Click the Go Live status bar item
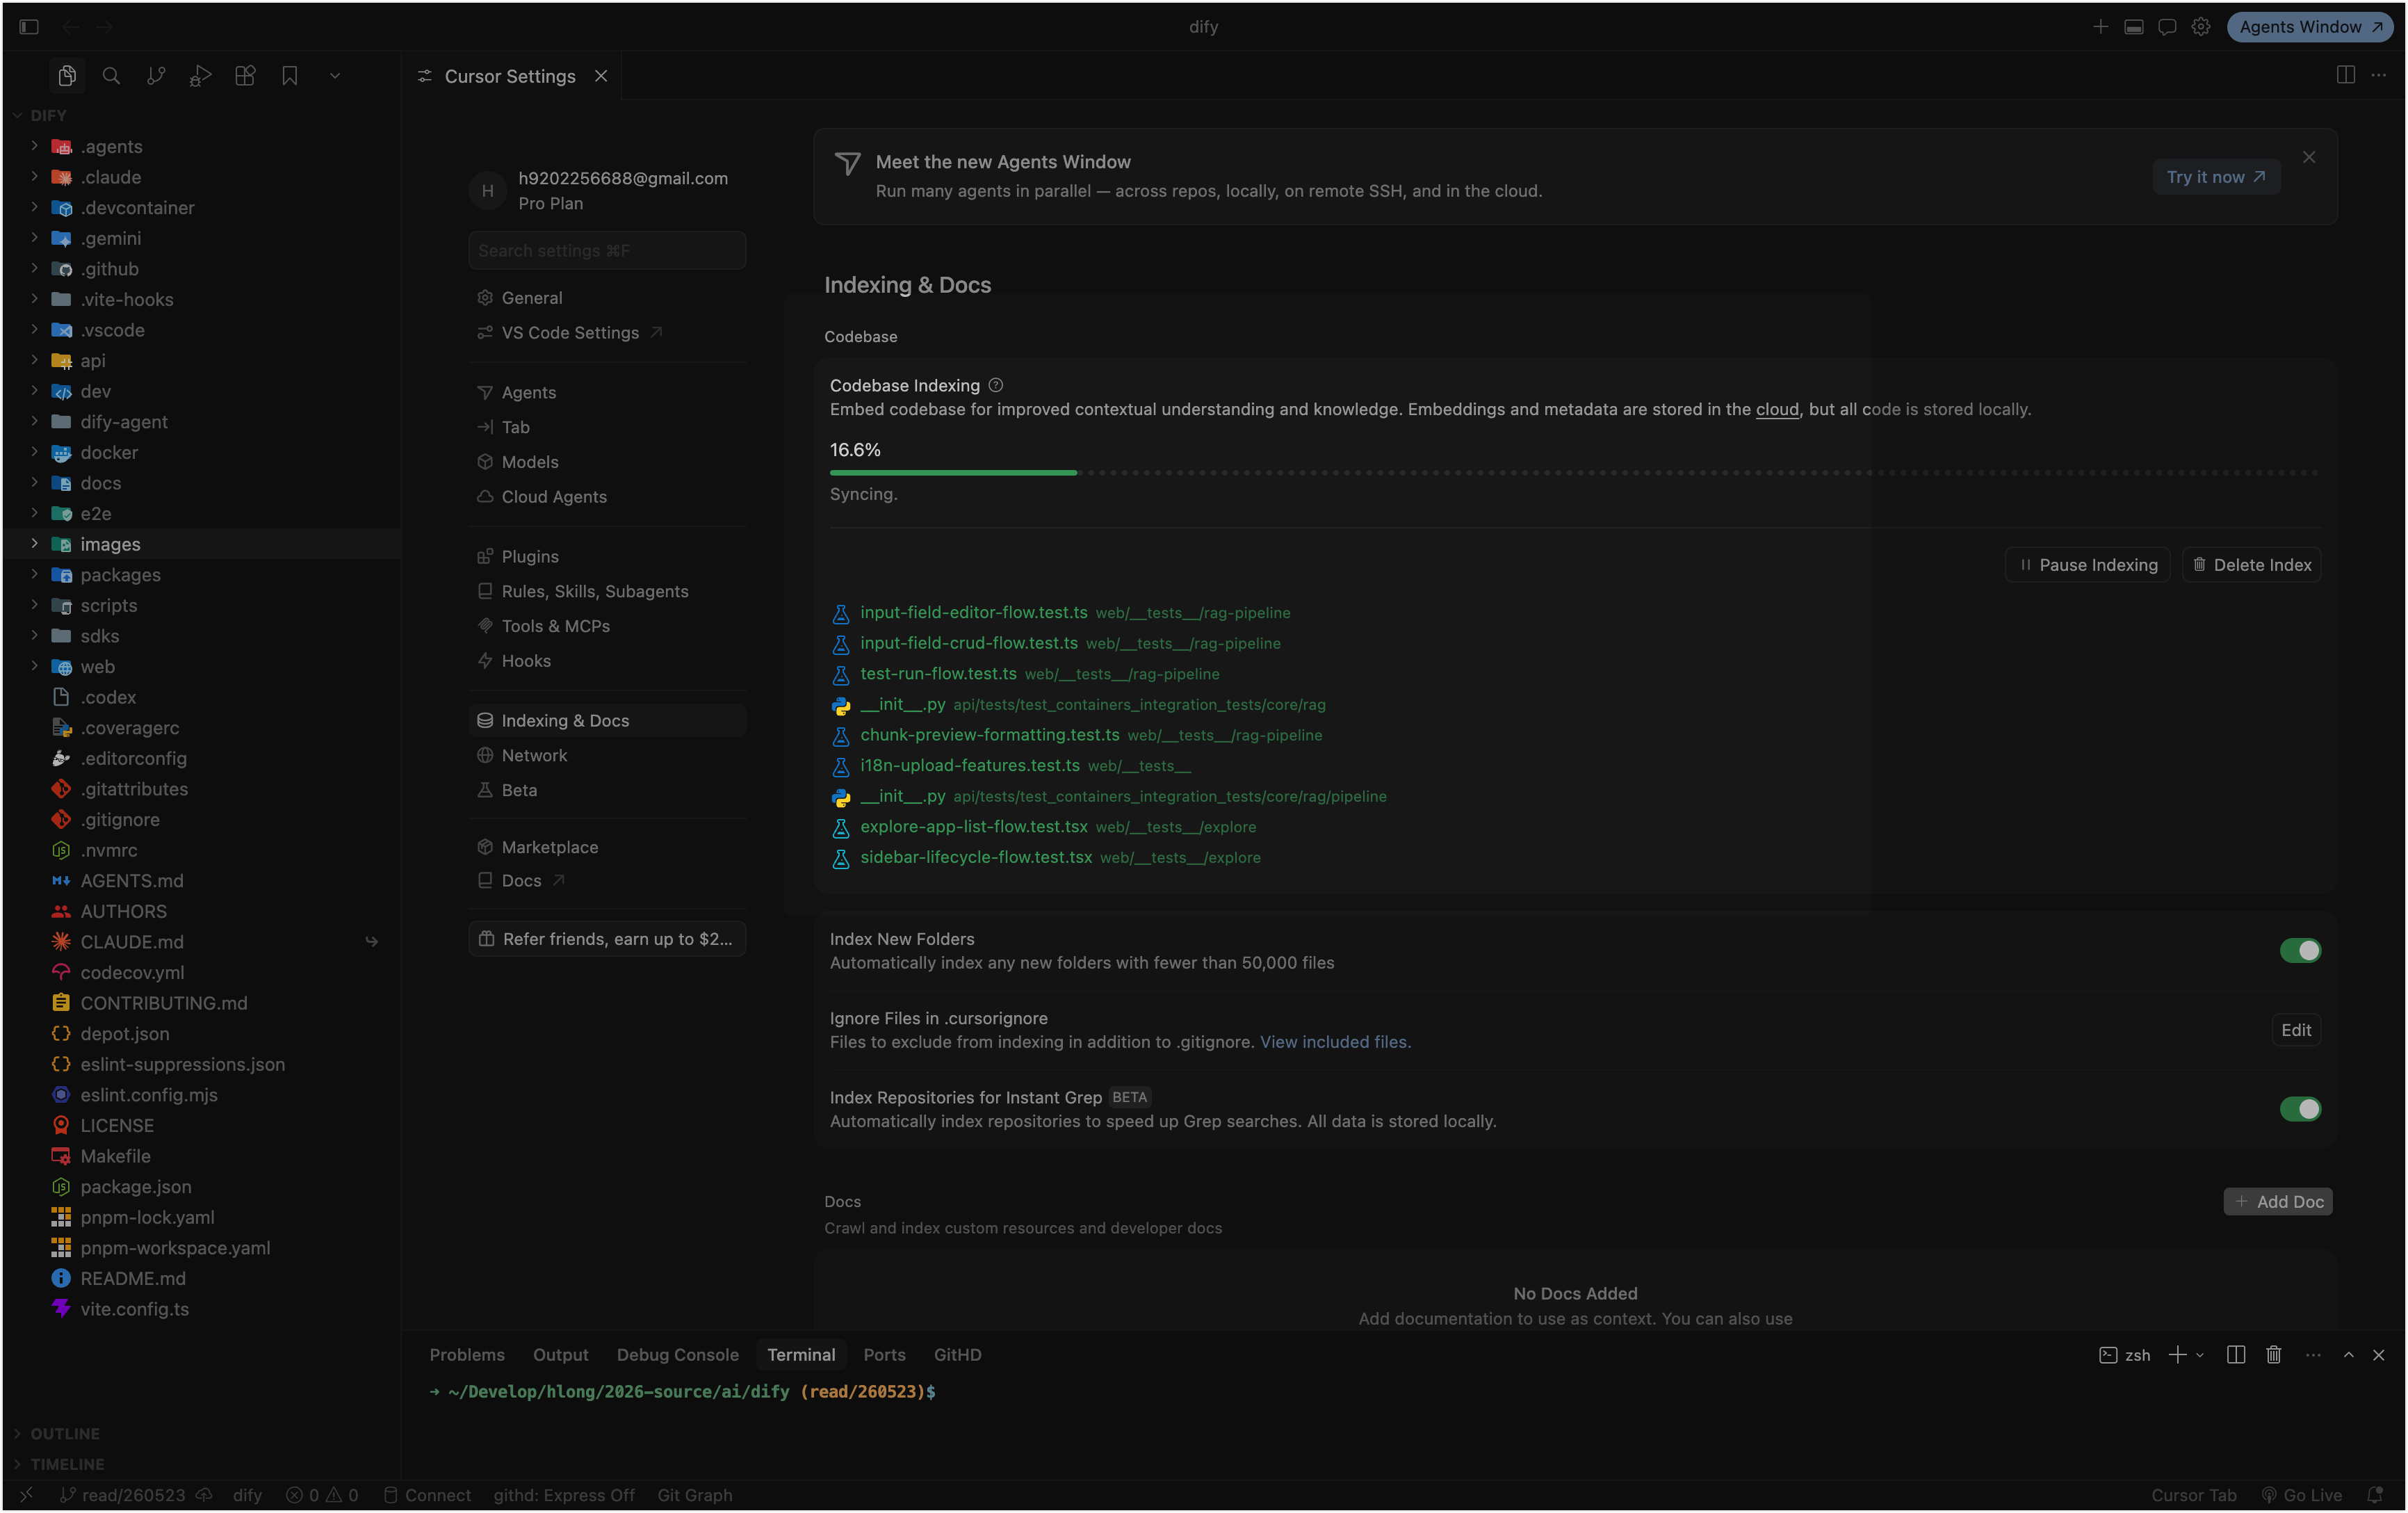This screenshot has height=1513, width=2408. tap(2302, 1495)
